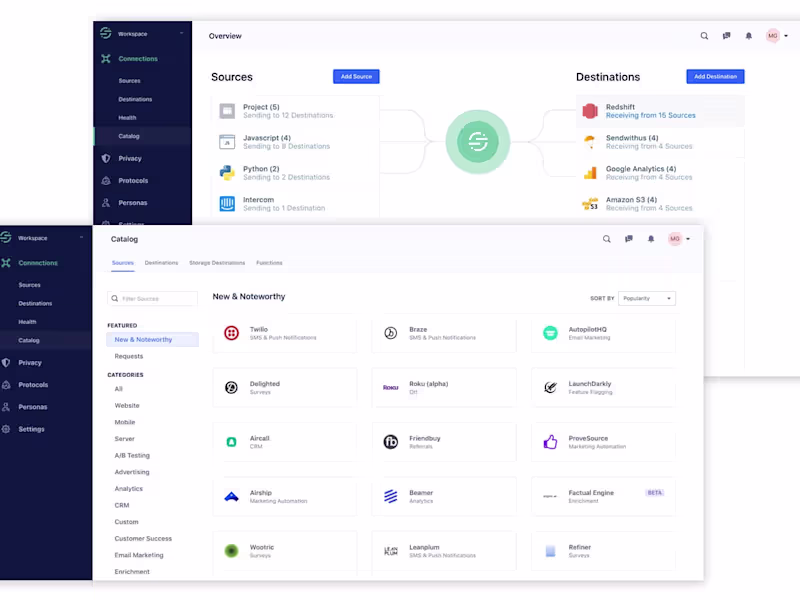Open notifications bell in Overview window

[748, 36]
